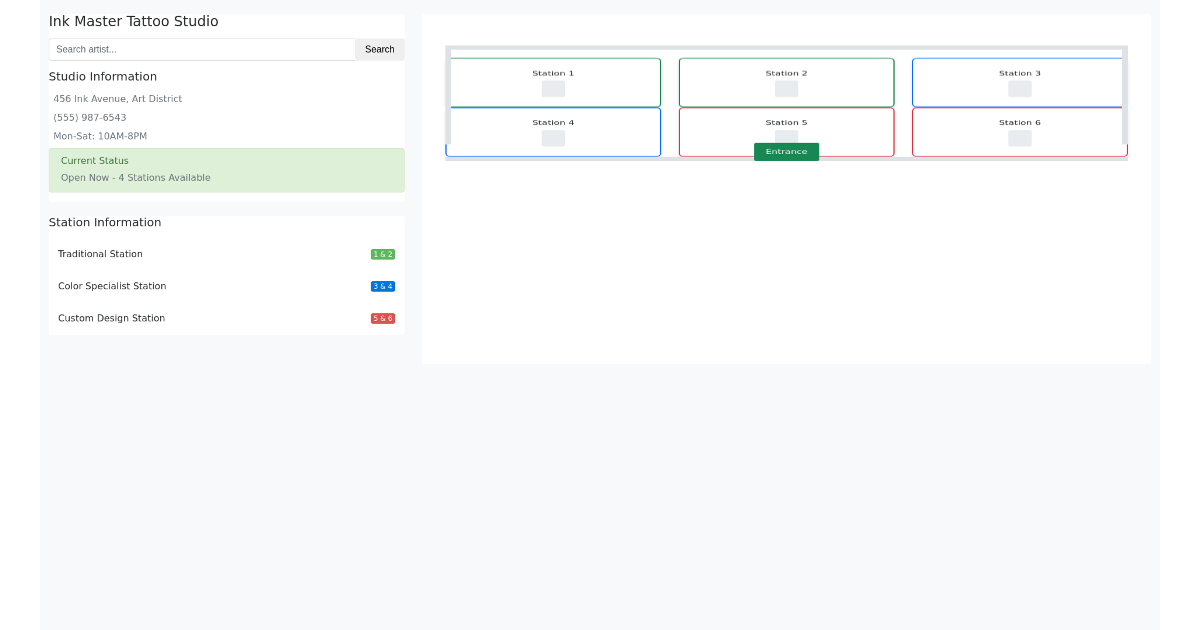This screenshot has width=1200, height=630.
Task: Click the gray chair icon in Station 2
Action: (786, 89)
